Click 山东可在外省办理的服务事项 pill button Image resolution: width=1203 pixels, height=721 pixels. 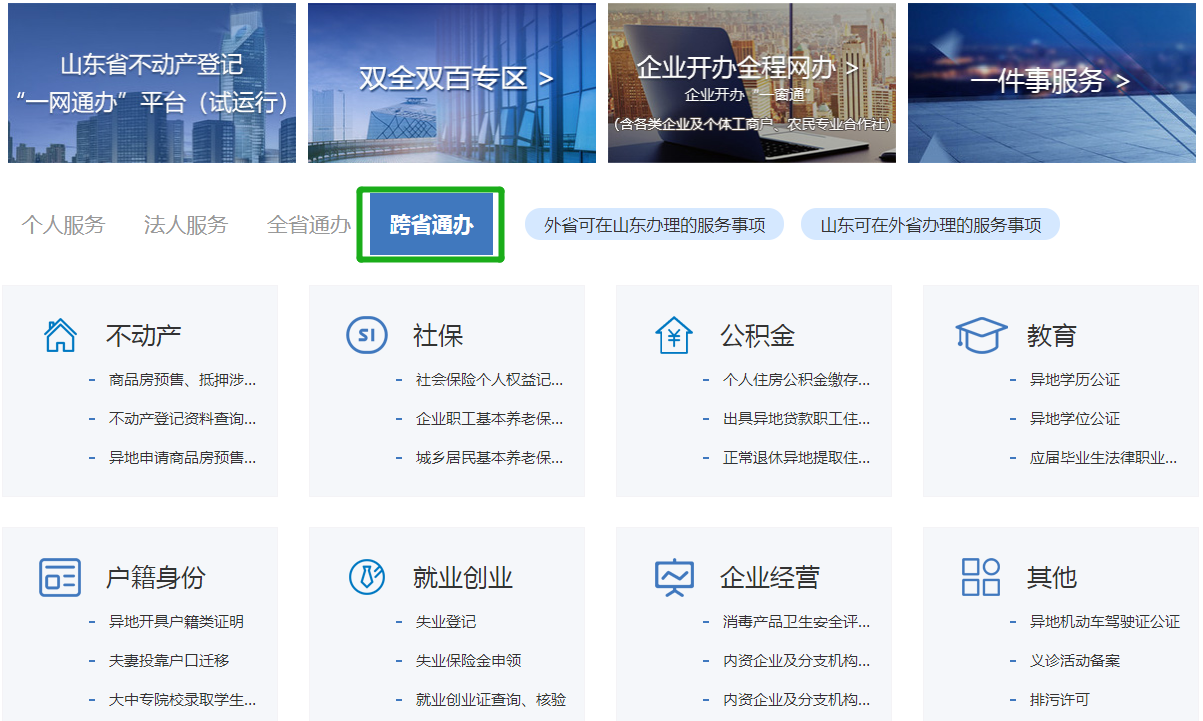click(930, 225)
